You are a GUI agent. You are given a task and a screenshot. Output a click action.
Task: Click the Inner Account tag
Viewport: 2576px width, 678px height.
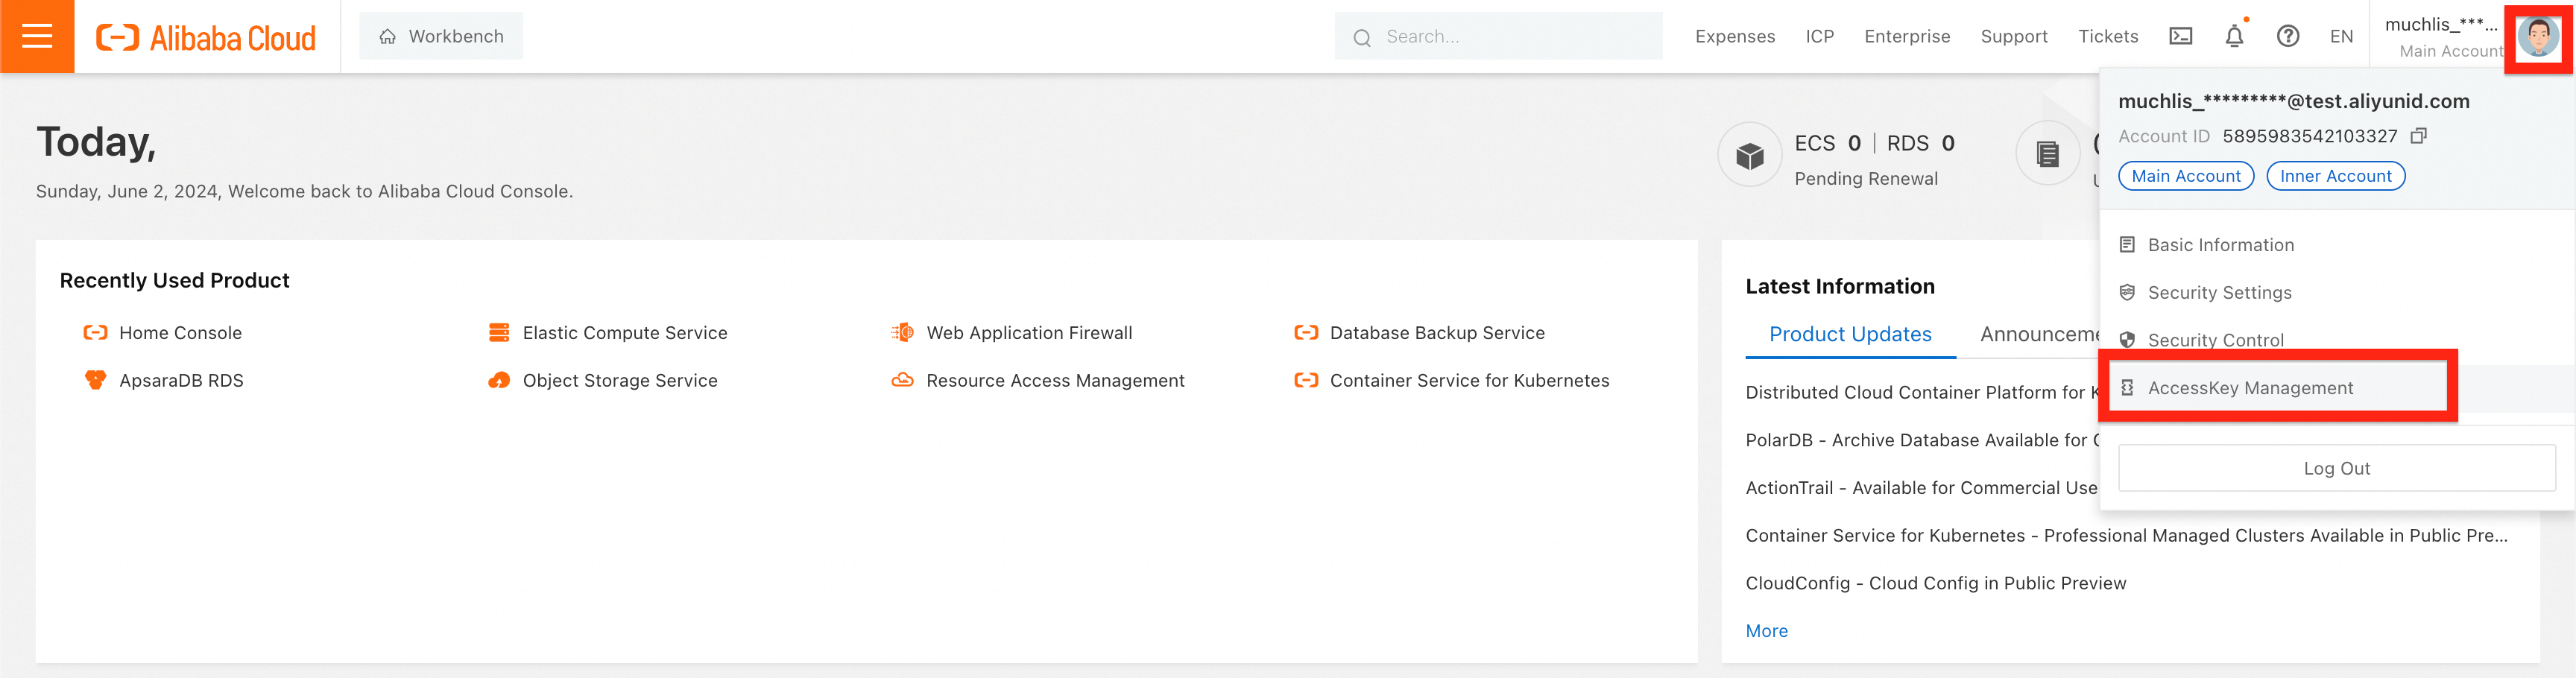[2335, 176]
